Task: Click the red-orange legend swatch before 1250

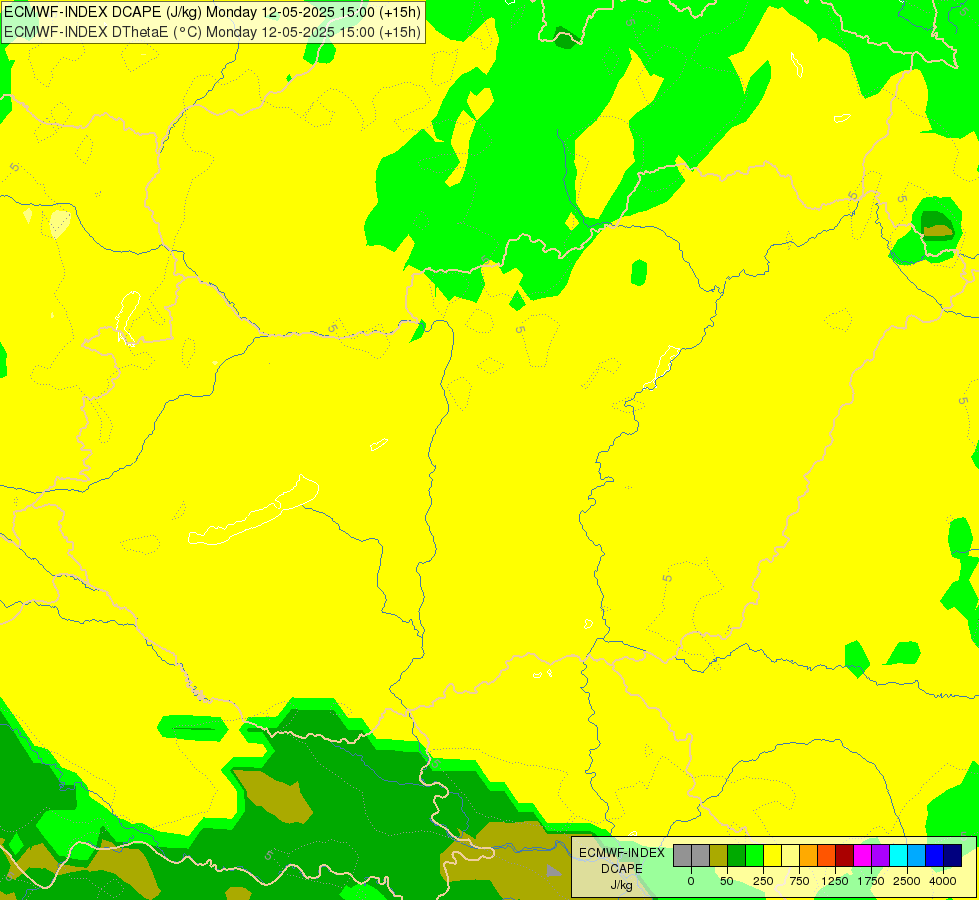Action: pyautogui.click(x=827, y=856)
